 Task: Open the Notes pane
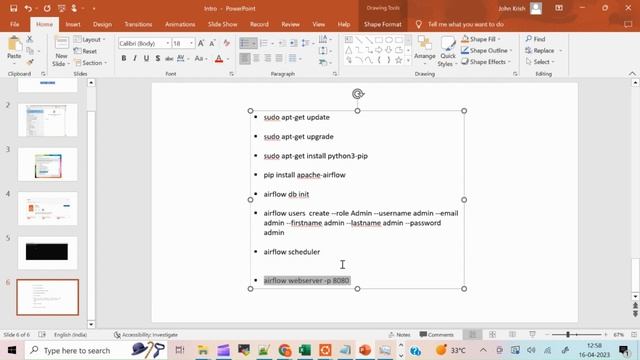coord(400,335)
